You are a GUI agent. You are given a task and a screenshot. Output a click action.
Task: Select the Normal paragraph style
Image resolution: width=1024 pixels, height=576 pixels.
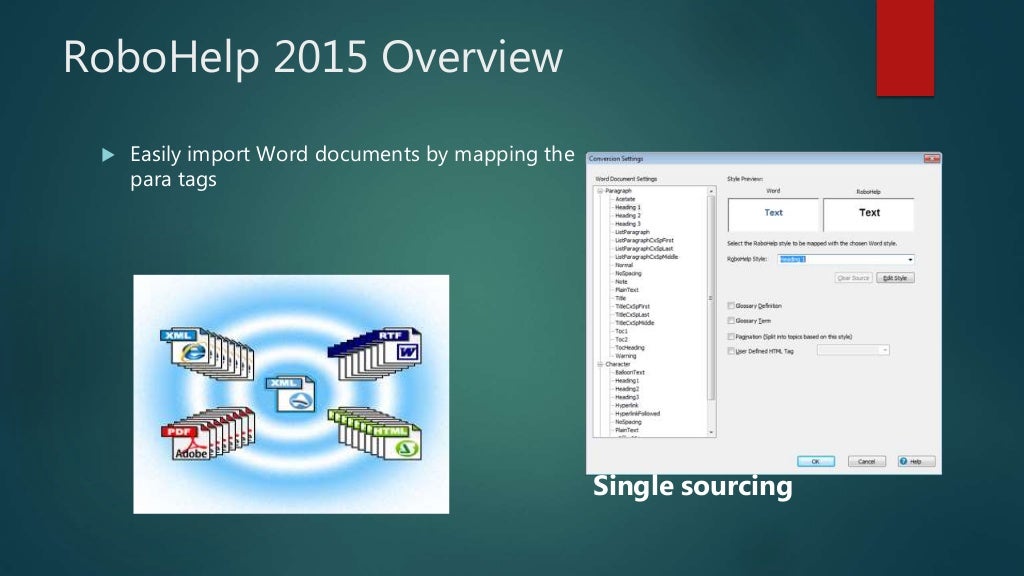624,265
